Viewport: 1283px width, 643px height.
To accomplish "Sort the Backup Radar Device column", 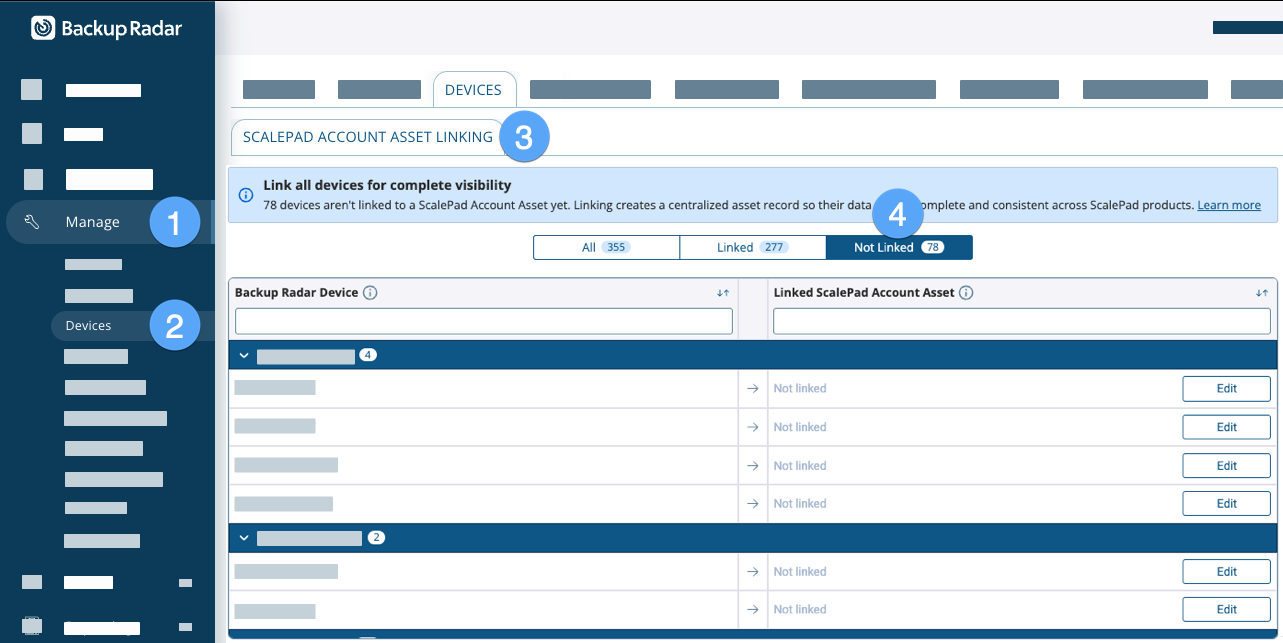I will pyautogui.click(x=724, y=293).
